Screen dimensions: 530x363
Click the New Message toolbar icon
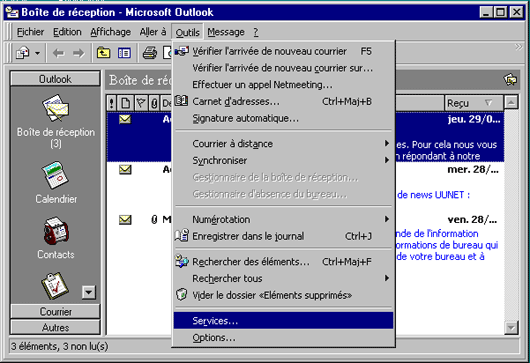pos(23,53)
